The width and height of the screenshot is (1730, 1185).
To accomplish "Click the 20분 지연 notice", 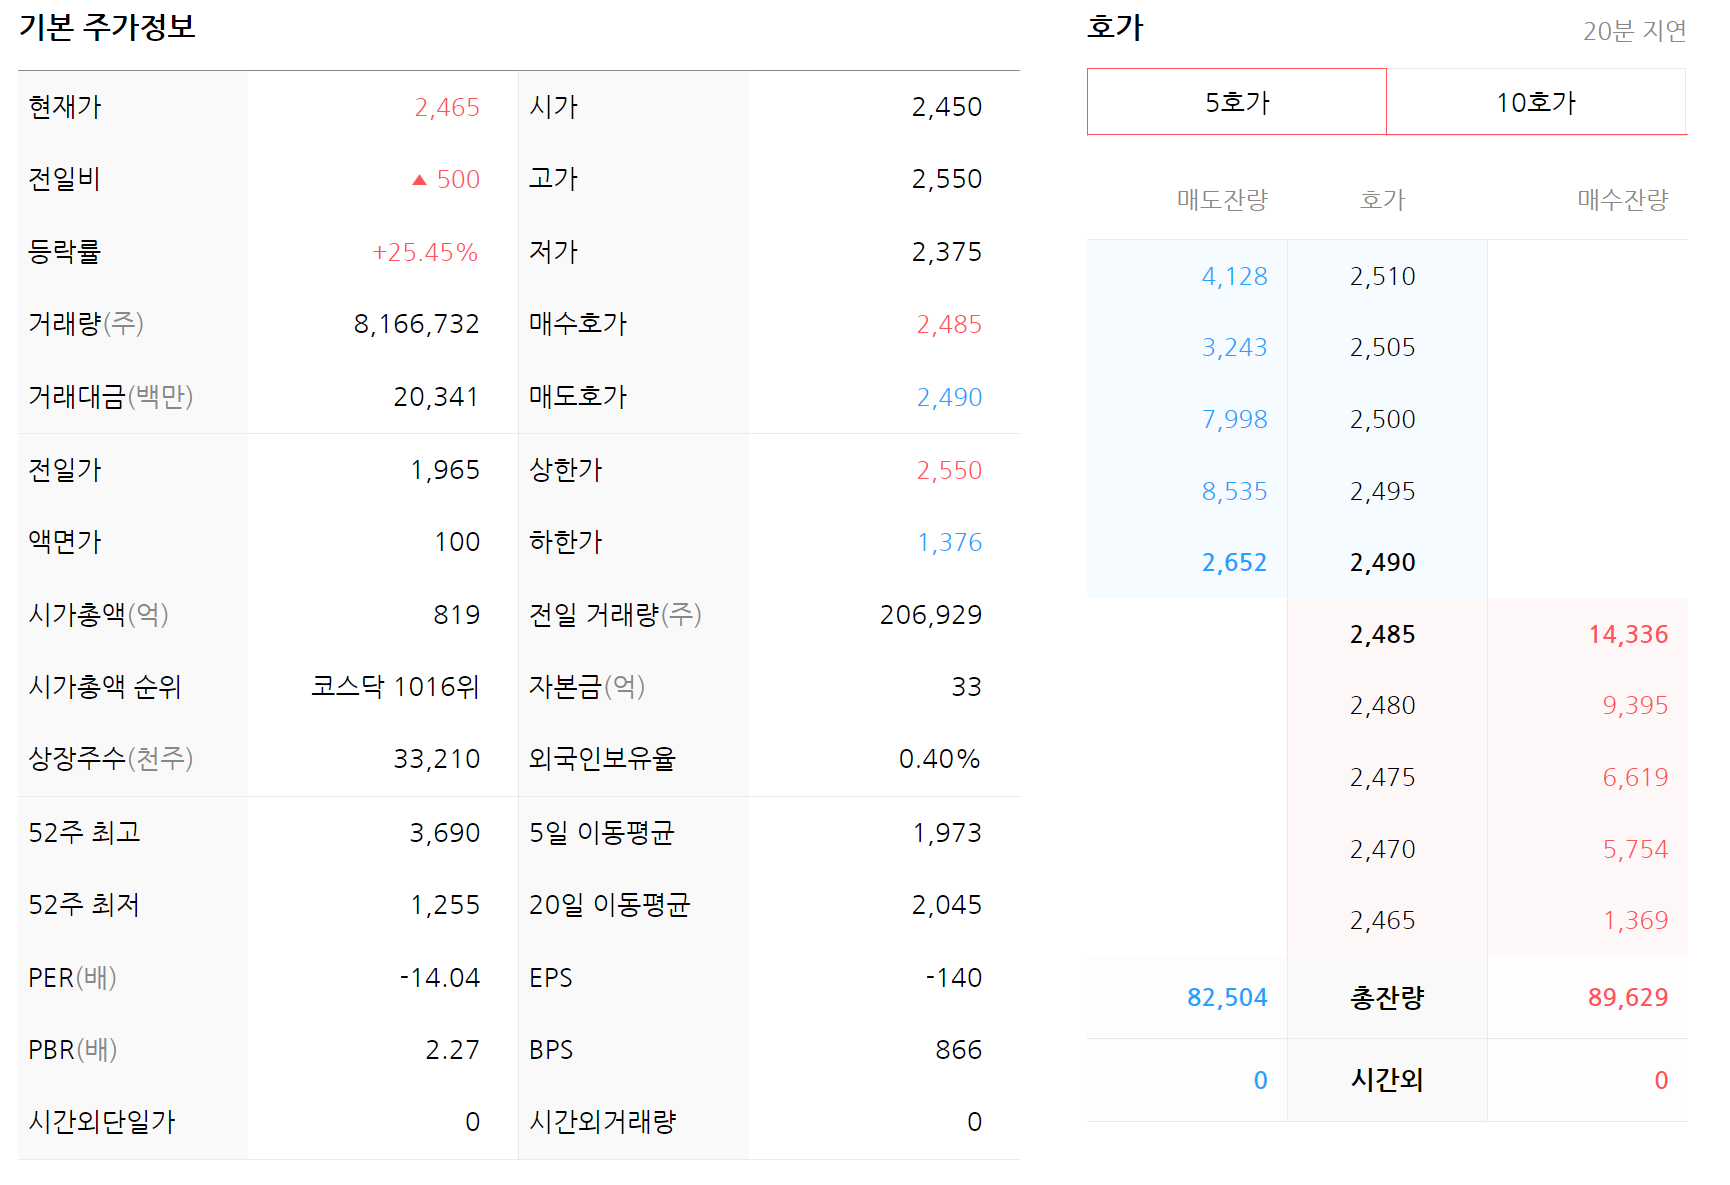I will pyautogui.click(x=1635, y=31).
